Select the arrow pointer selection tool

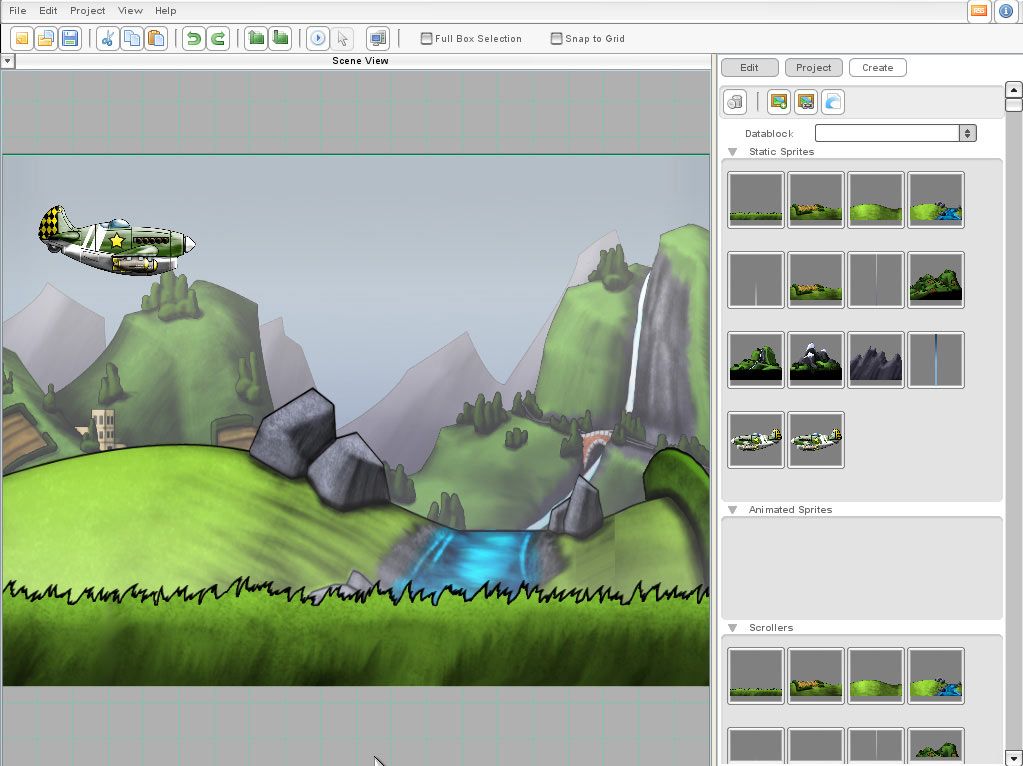[342, 39]
